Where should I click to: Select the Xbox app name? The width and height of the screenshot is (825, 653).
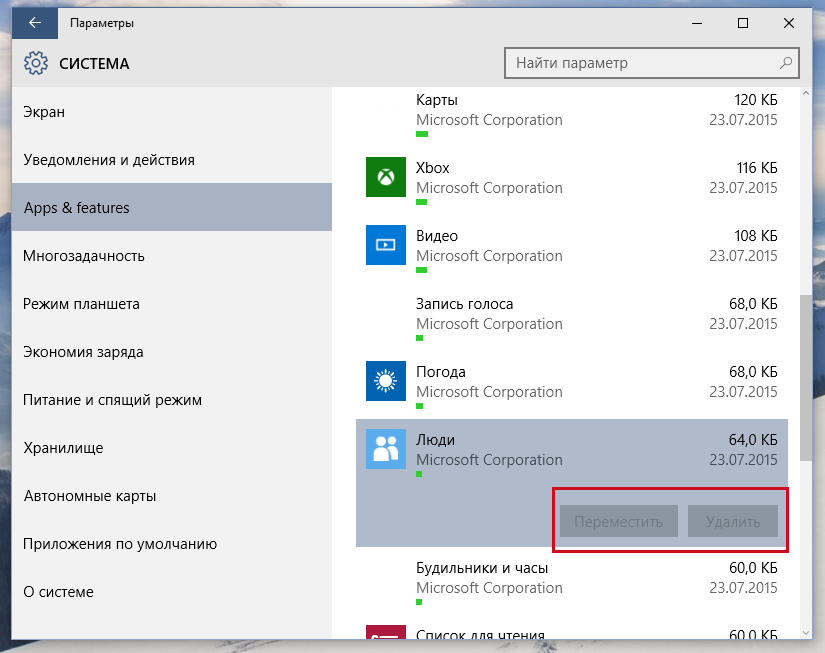point(432,168)
